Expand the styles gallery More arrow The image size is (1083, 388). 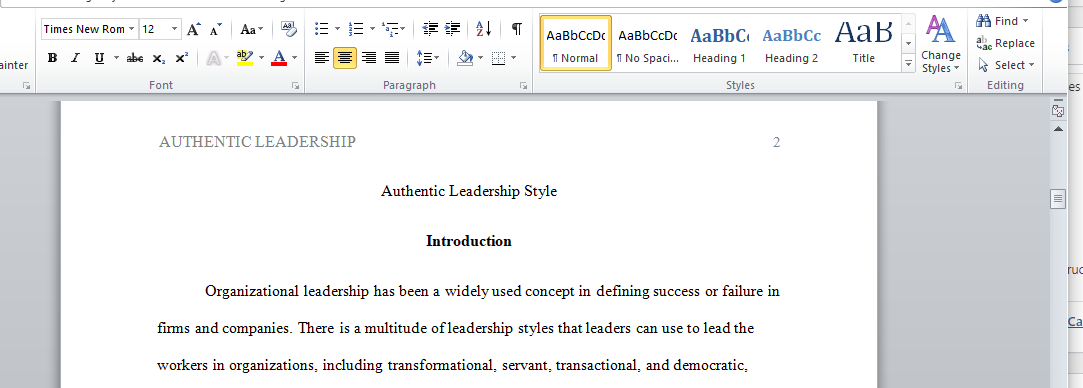point(908,63)
